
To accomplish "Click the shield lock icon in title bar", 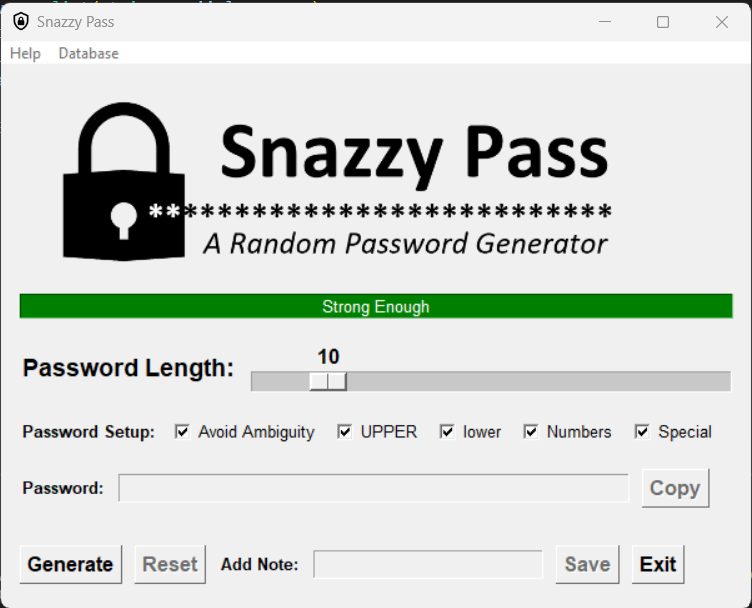I will click(x=21, y=22).
